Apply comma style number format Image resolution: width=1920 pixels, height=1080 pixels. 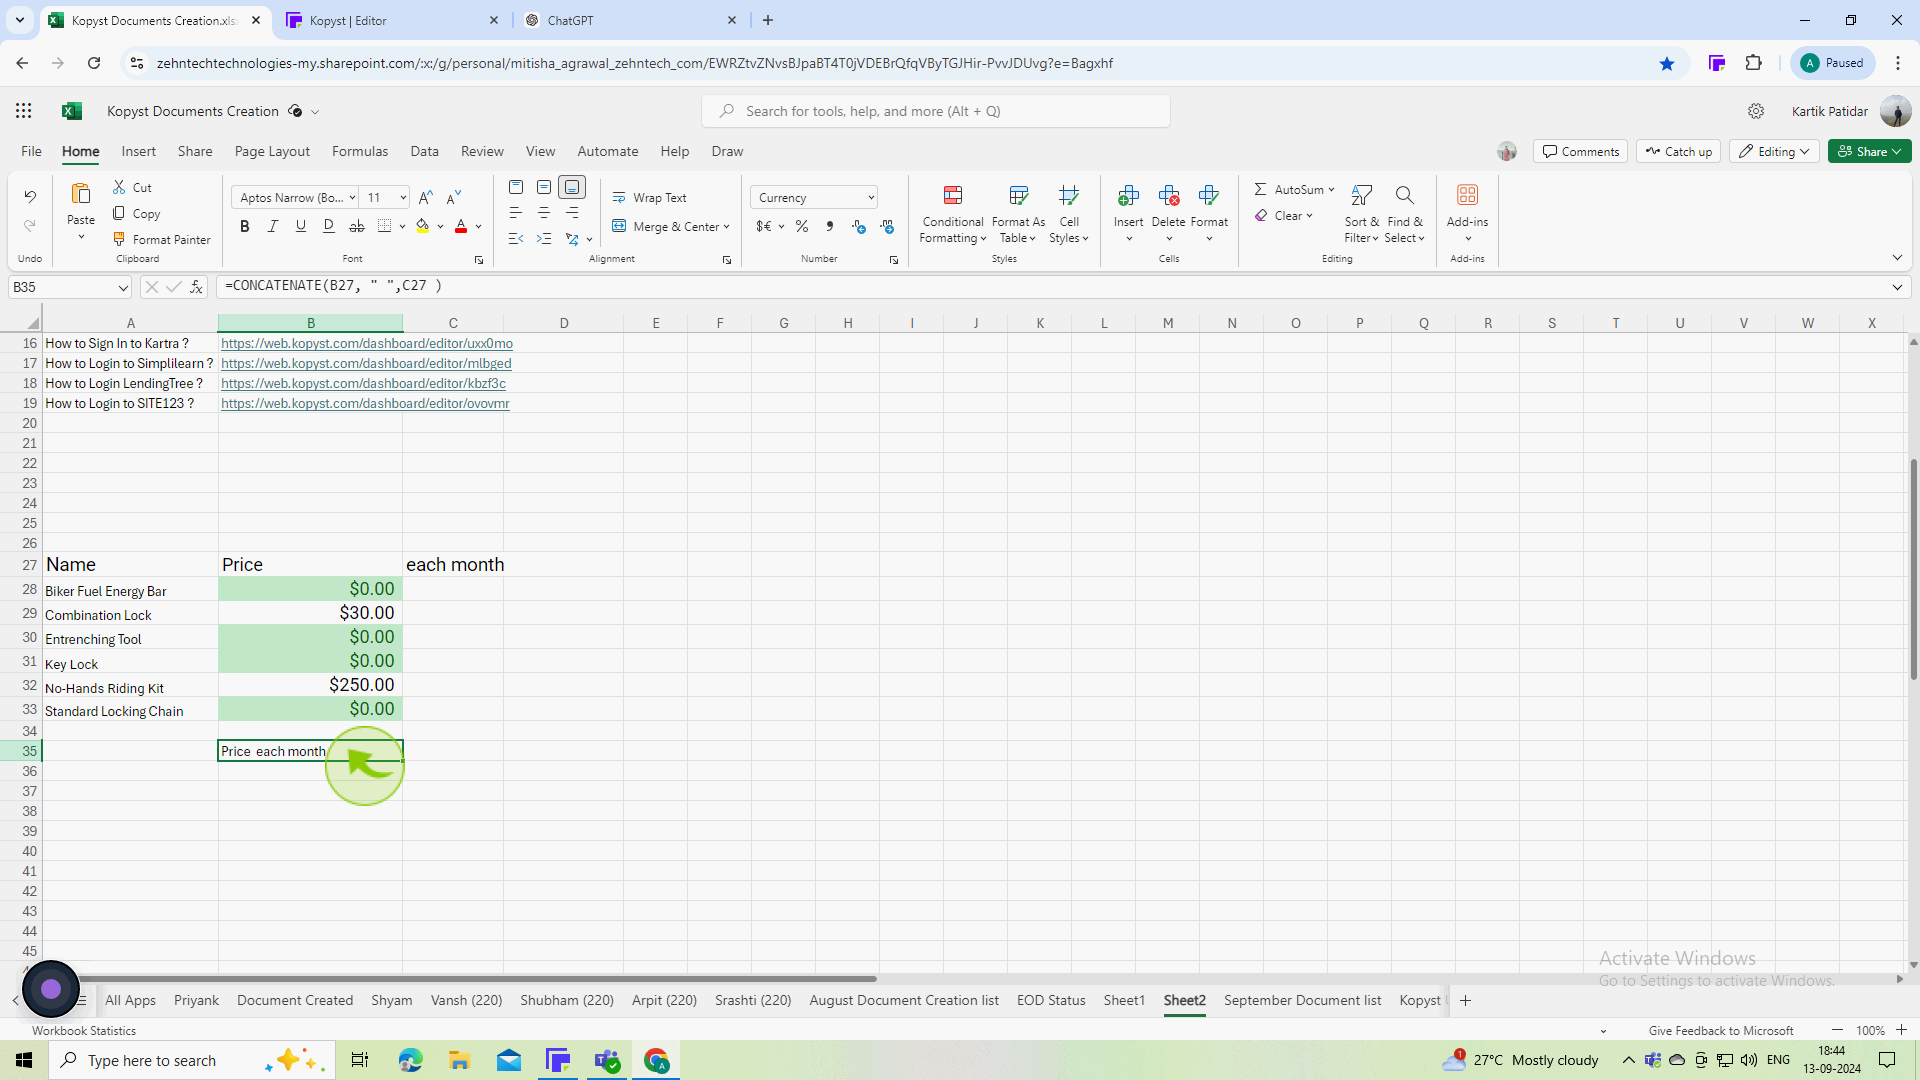(x=830, y=227)
